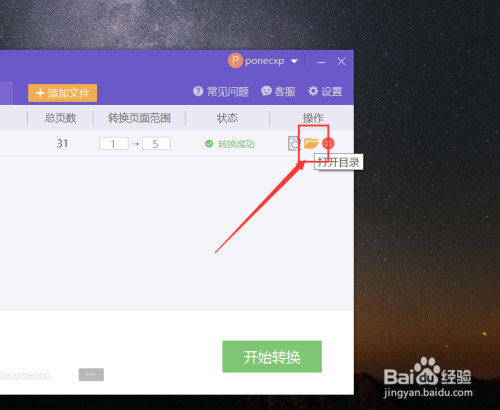
Task: Click the 转换页面范围 column header
Action: click(x=139, y=118)
